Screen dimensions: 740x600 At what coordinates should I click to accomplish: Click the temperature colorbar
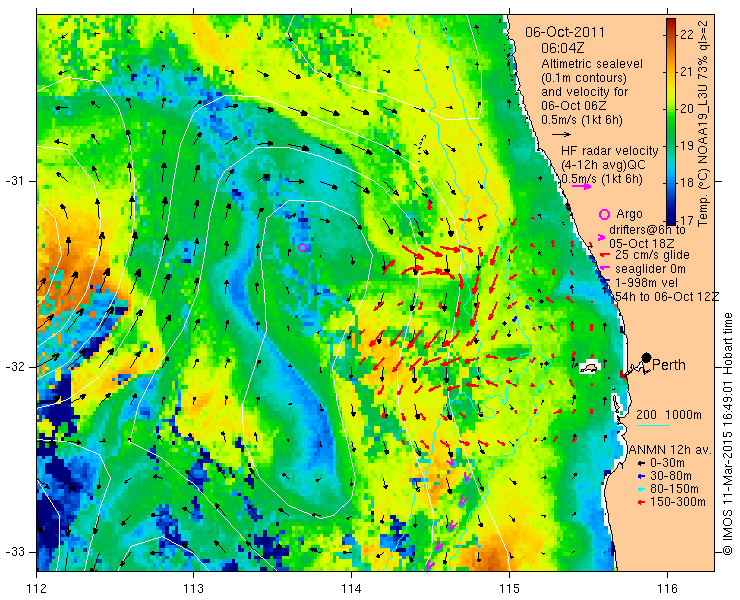(x=671, y=121)
